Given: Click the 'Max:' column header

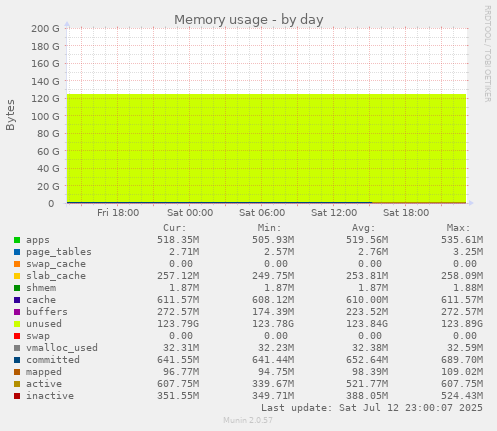Looking at the screenshot, I should pyautogui.click(x=458, y=228).
